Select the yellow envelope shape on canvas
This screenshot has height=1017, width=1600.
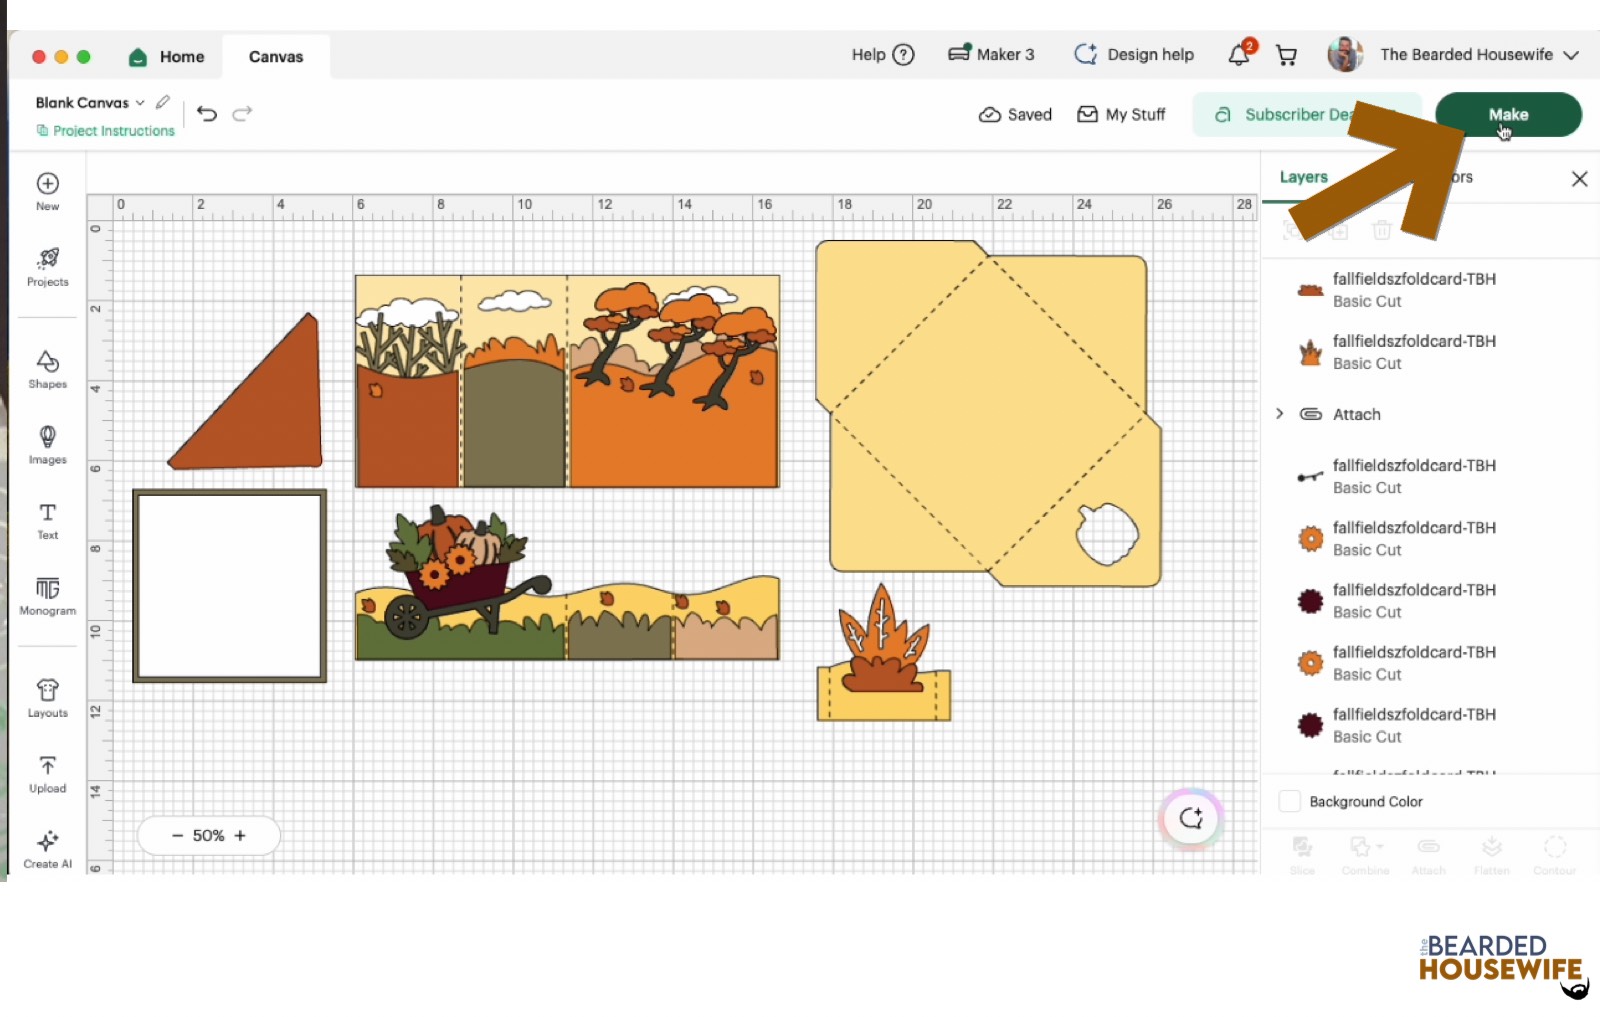pos(988,413)
